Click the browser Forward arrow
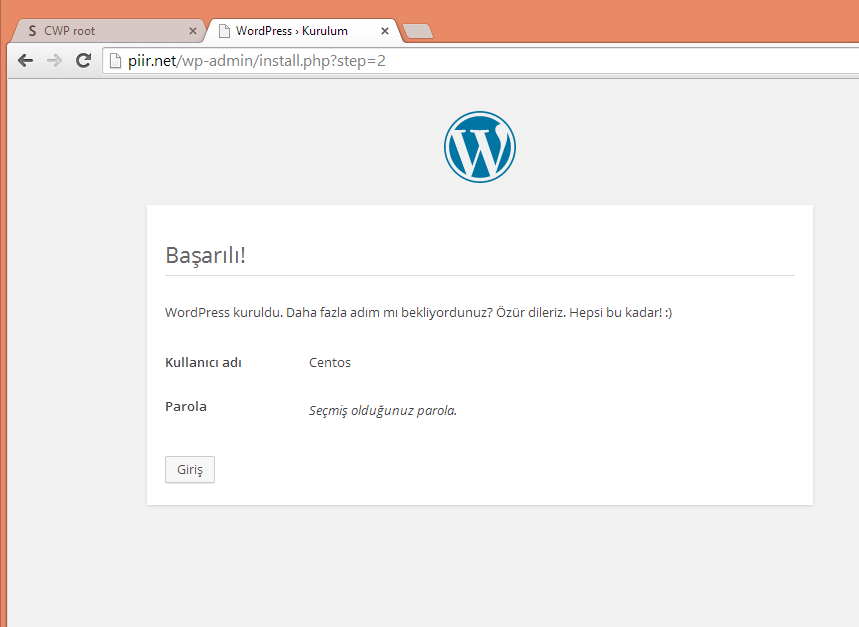859x627 pixels. (x=54, y=60)
